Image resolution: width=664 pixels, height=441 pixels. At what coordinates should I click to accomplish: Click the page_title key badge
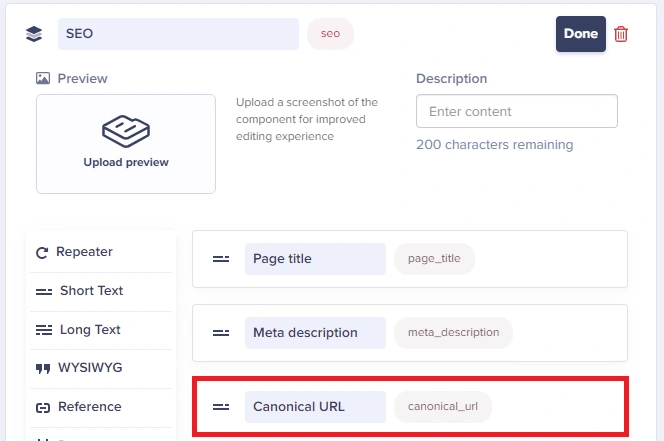point(434,259)
